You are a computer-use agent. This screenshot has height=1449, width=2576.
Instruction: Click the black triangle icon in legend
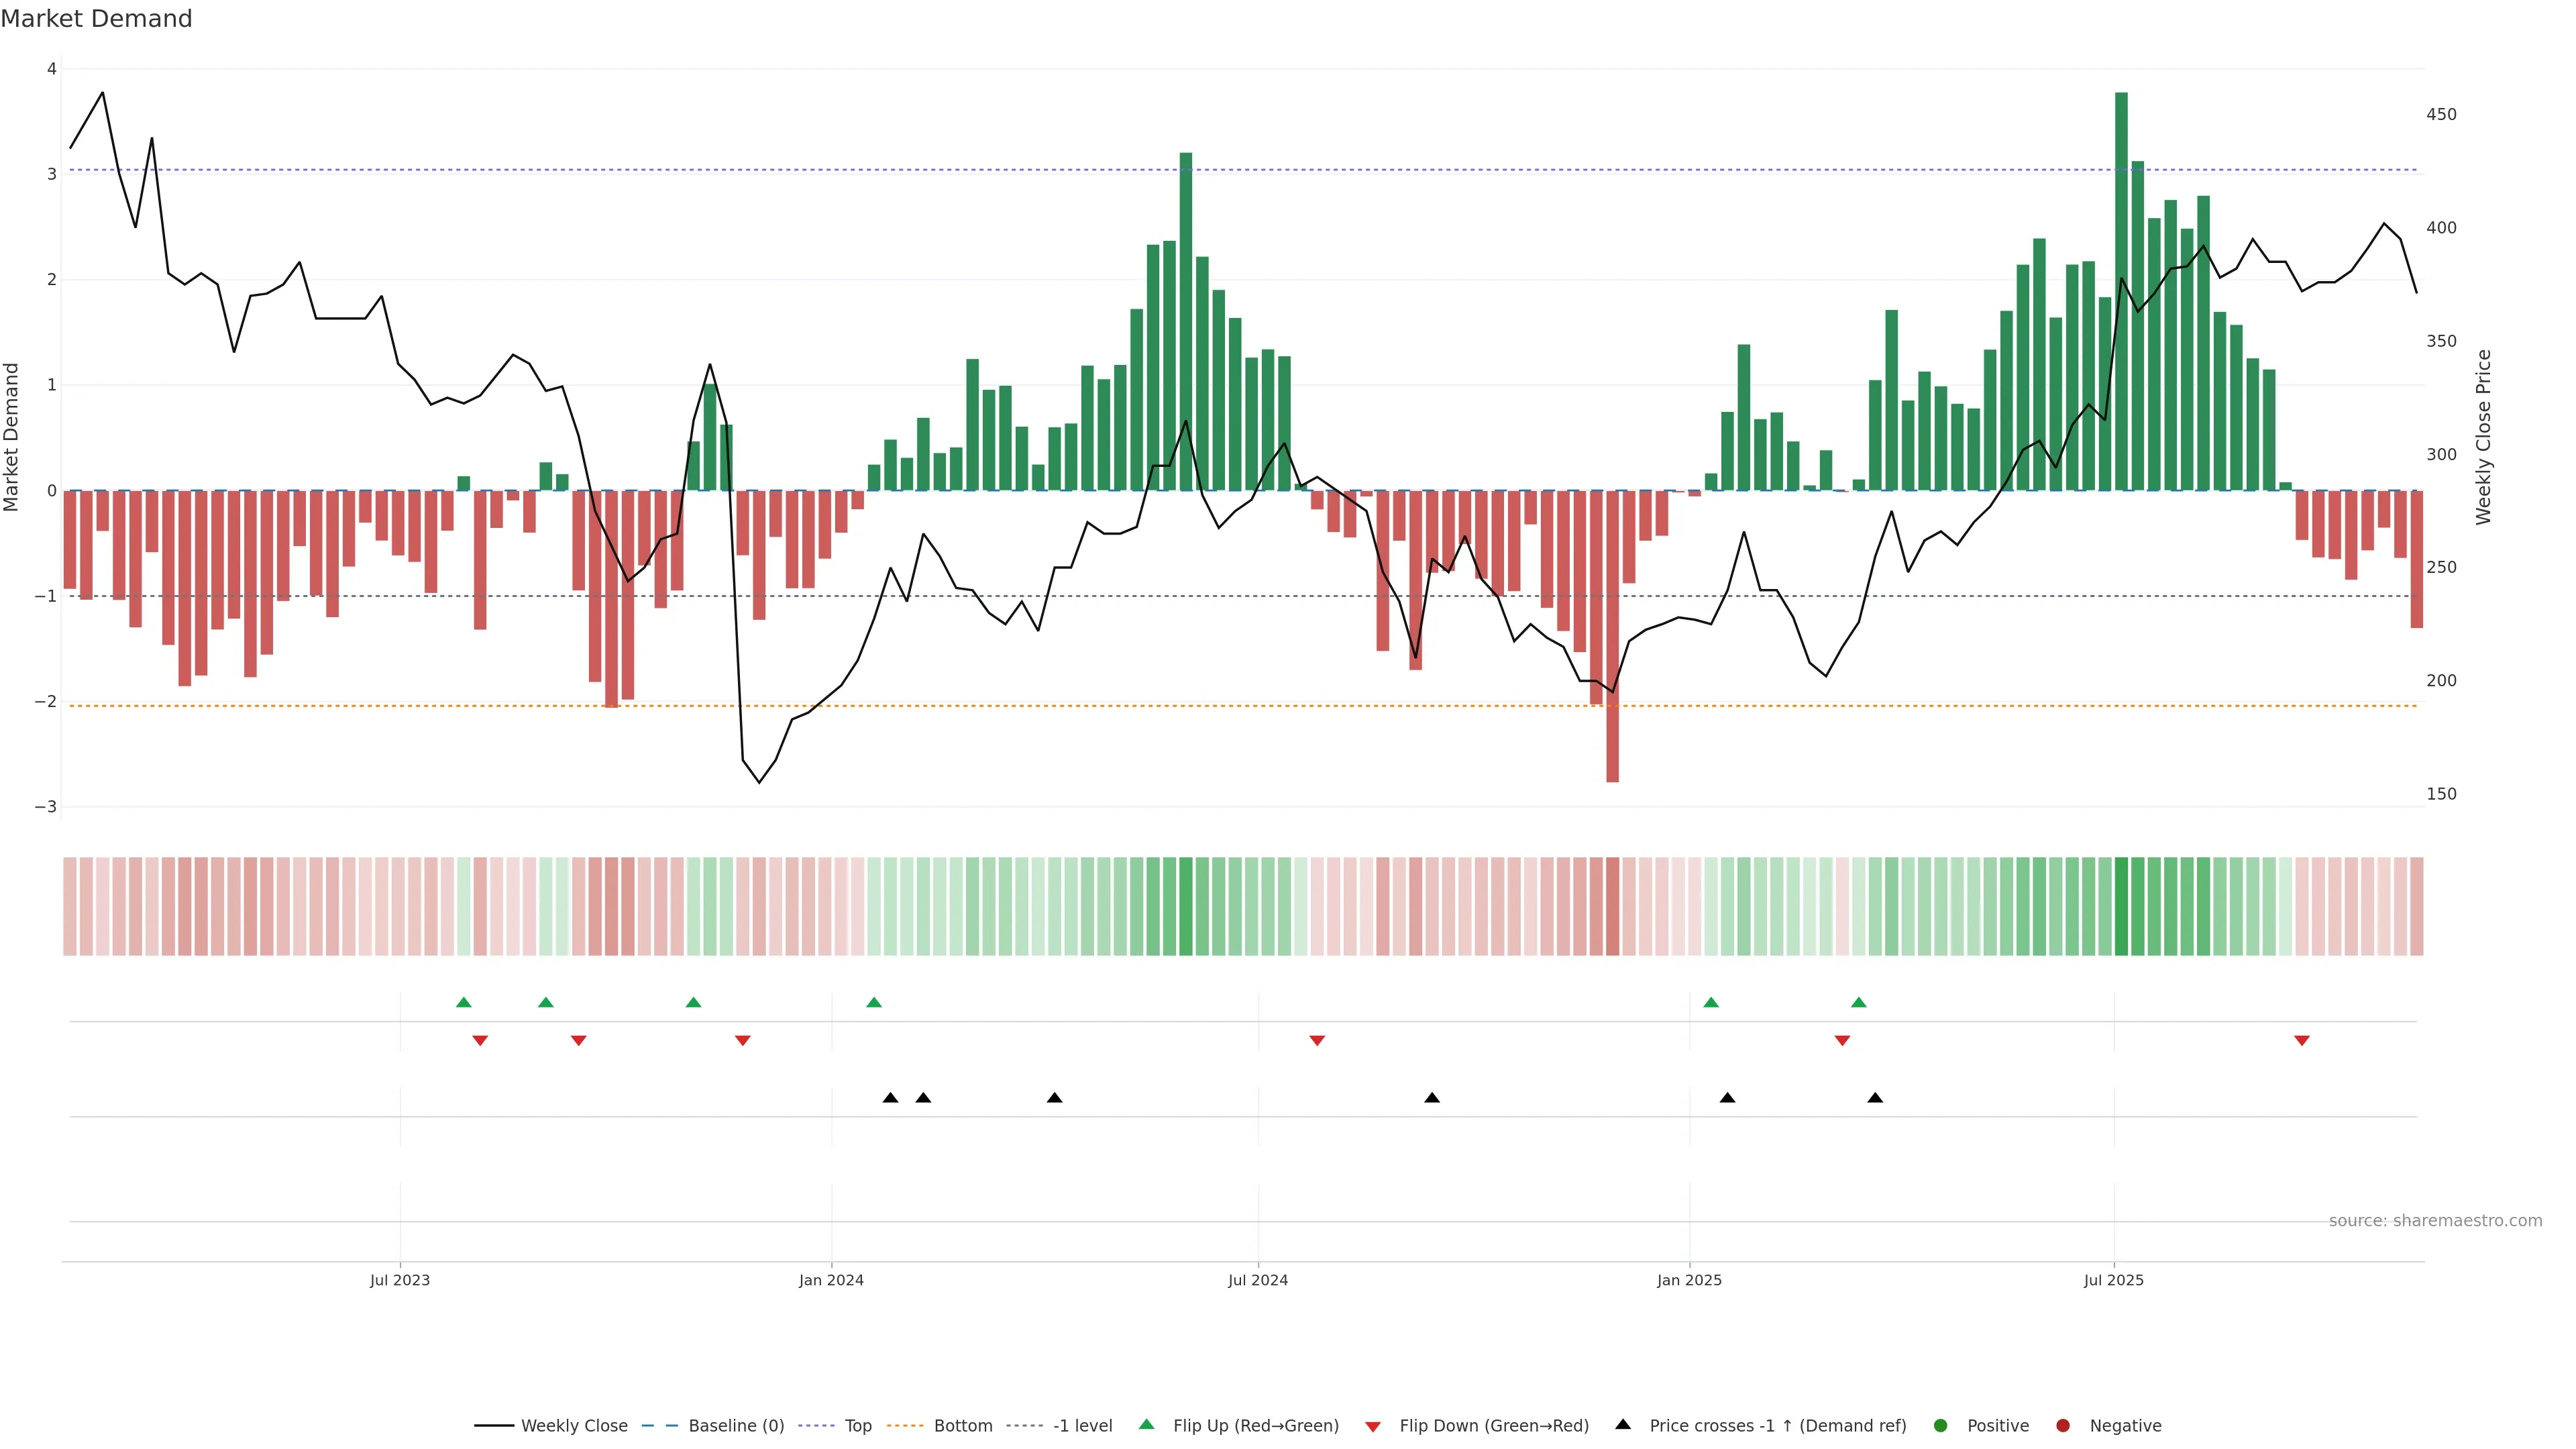tap(1623, 1424)
